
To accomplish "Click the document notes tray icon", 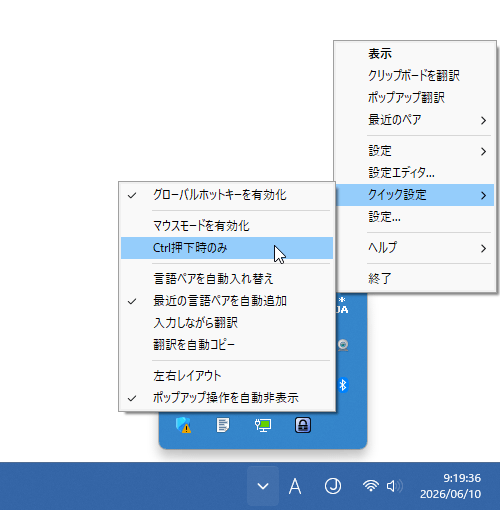I will point(223,425).
